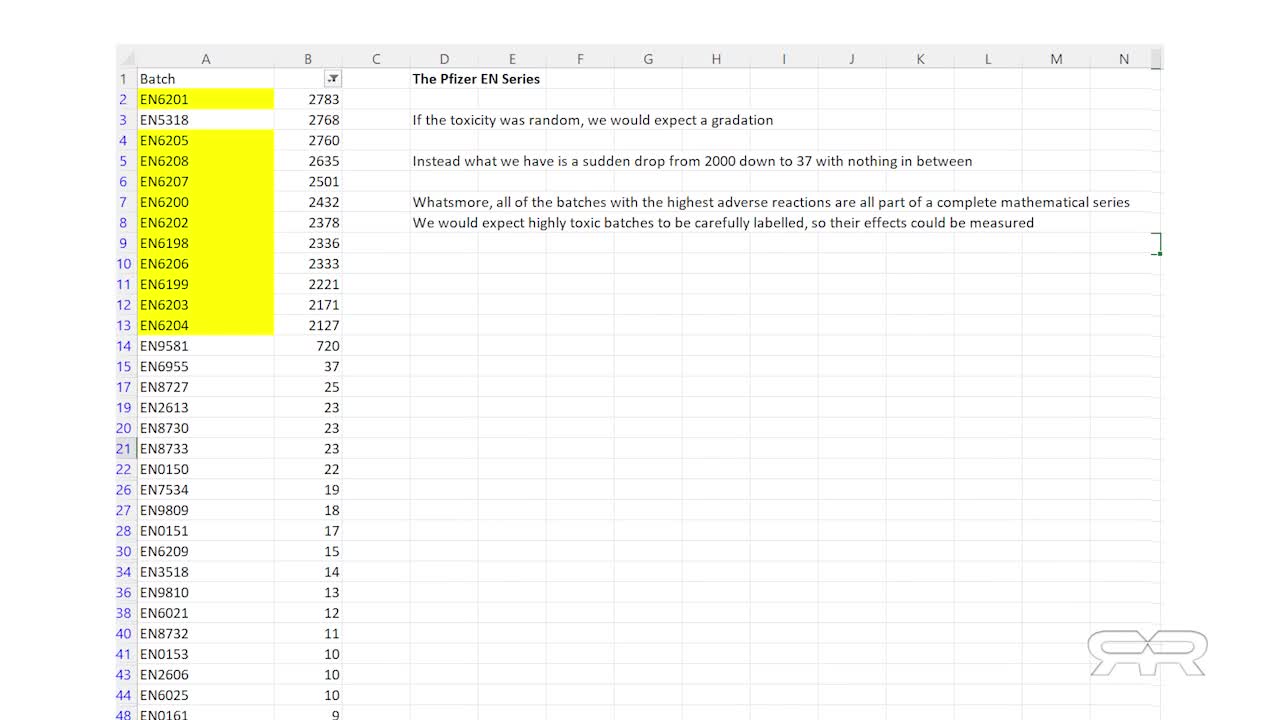The image size is (1280, 720).
Task: Select cell EN6209
Action: (x=205, y=551)
